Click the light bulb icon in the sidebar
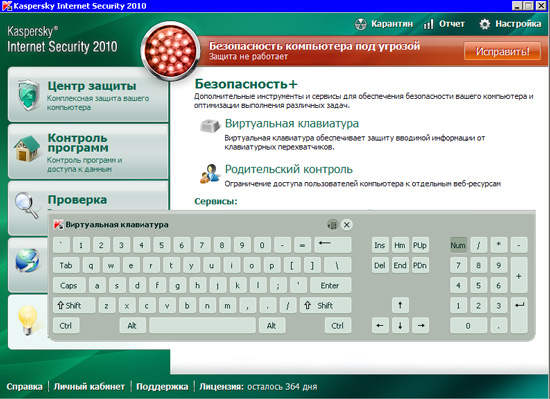The width and height of the screenshot is (550, 399). point(28,320)
